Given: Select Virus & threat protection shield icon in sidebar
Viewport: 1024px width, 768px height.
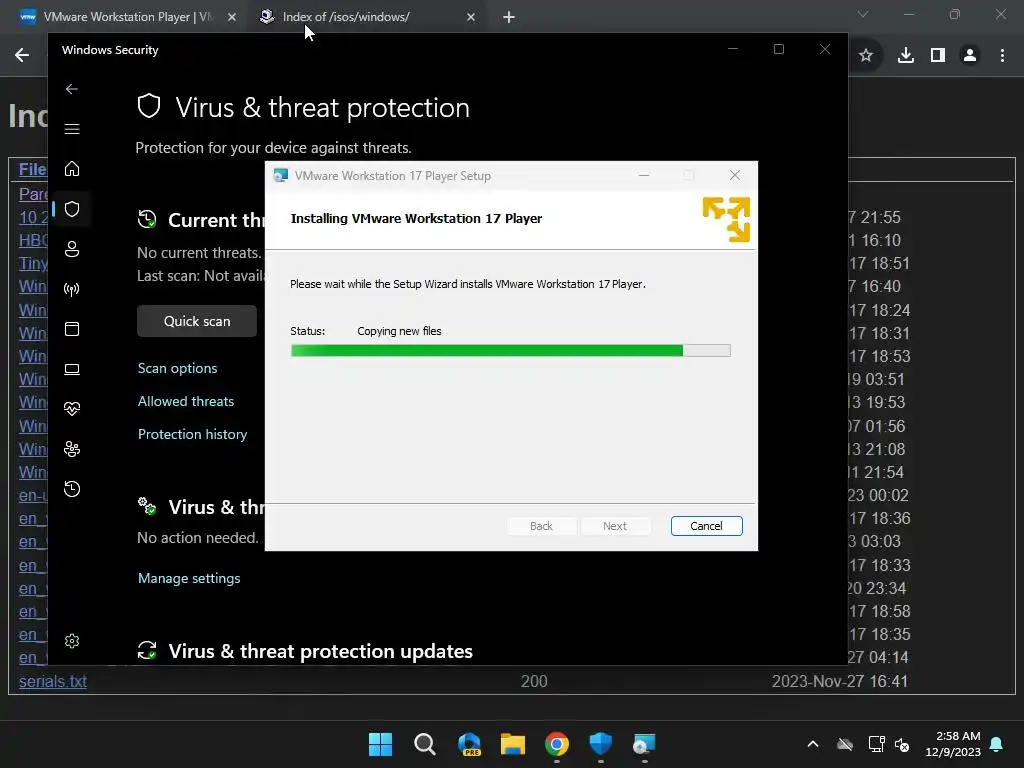Looking at the screenshot, I should tap(72, 209).
